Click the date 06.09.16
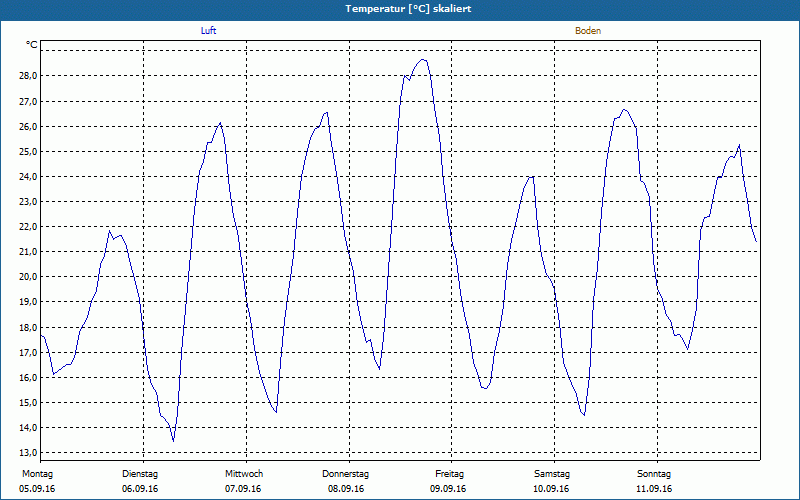Viewport: 800px width, 500px height. 140,489
